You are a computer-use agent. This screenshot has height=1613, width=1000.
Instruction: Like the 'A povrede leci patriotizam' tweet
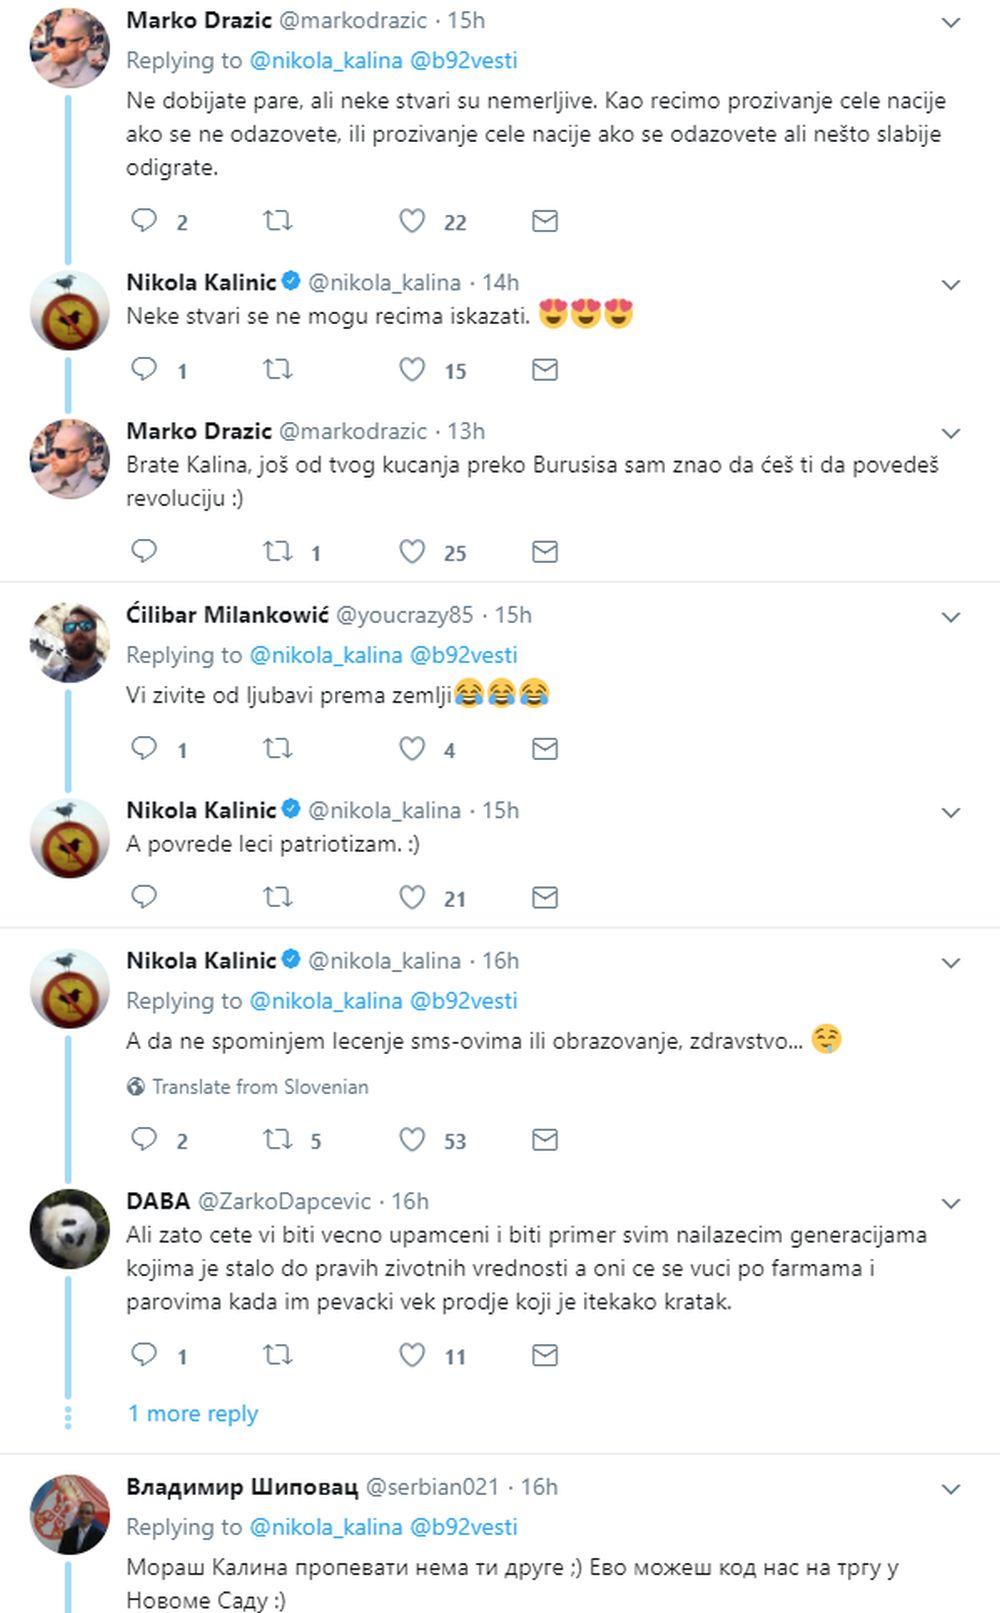tap(412, 897)
